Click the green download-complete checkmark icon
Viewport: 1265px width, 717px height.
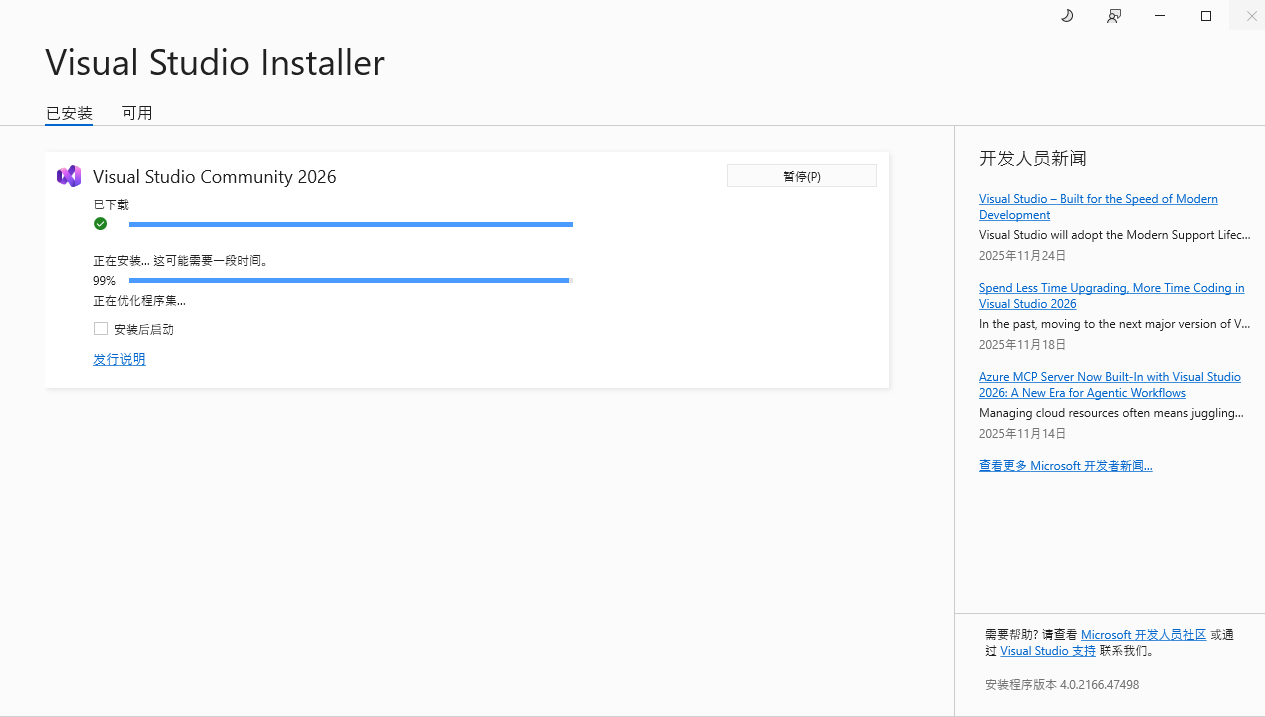[100, 224]
